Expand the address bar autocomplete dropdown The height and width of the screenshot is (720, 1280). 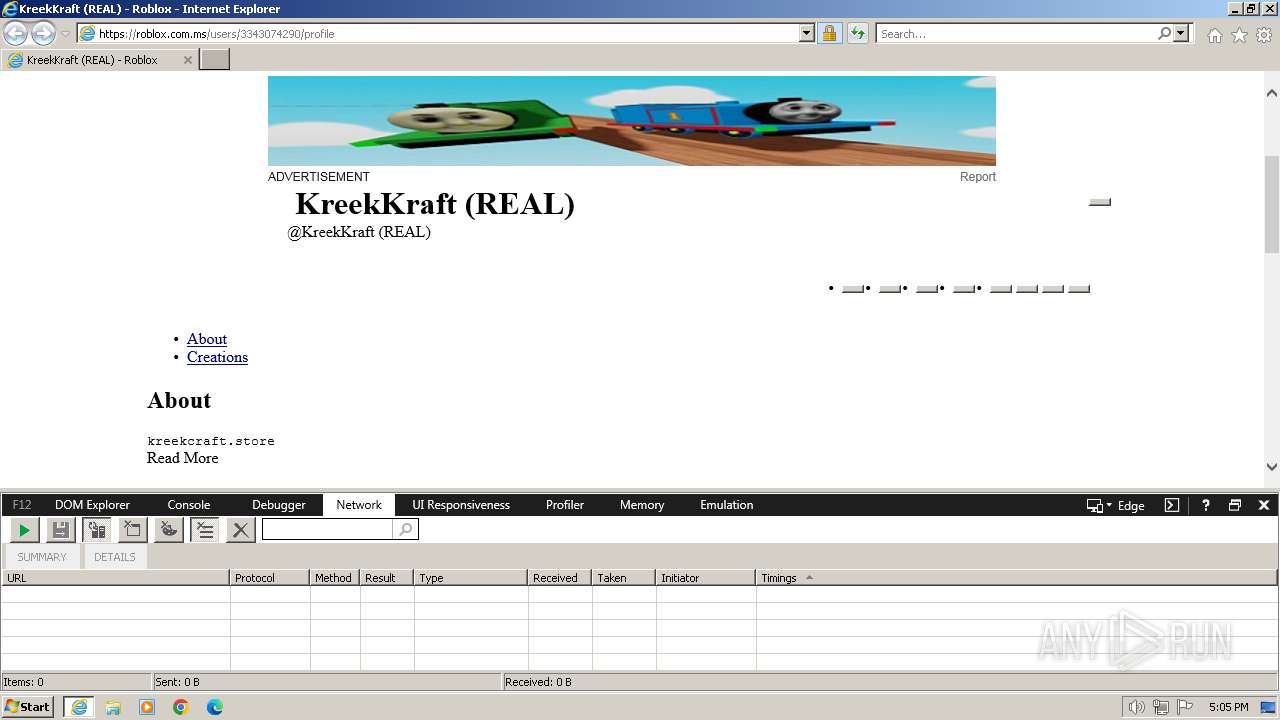(807, 33)
